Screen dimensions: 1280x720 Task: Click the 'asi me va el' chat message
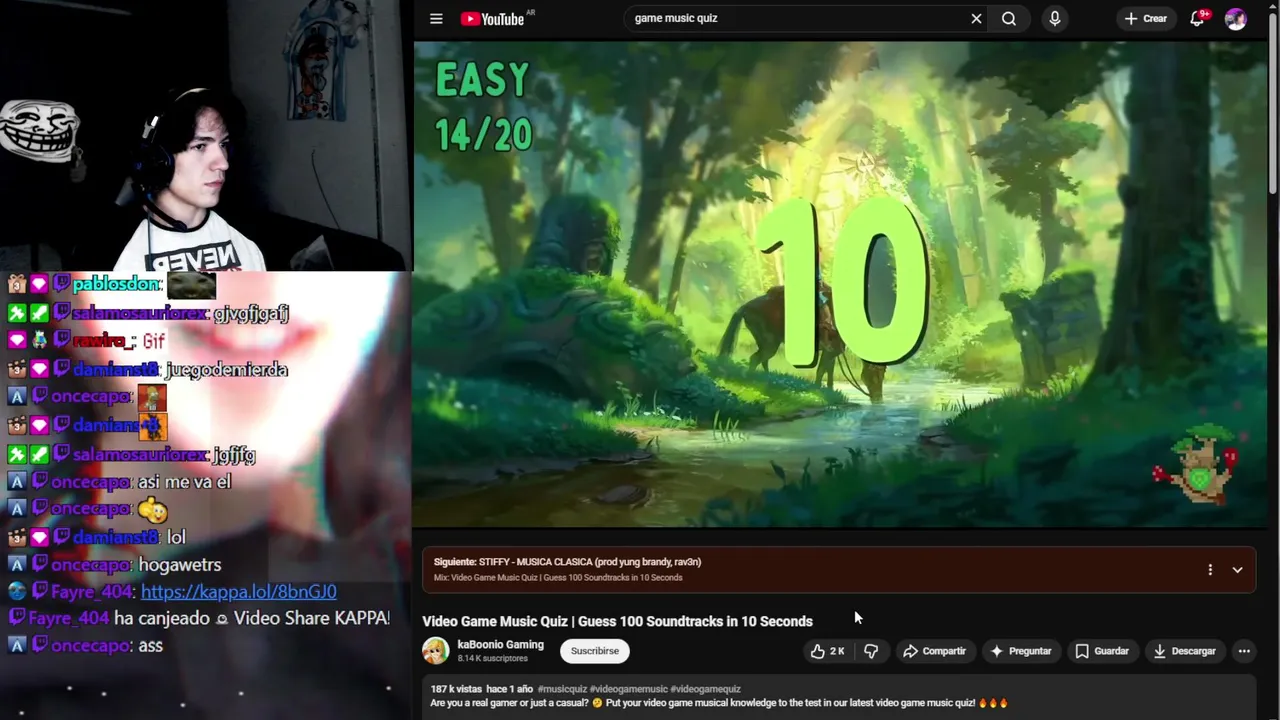coord(184,482)
